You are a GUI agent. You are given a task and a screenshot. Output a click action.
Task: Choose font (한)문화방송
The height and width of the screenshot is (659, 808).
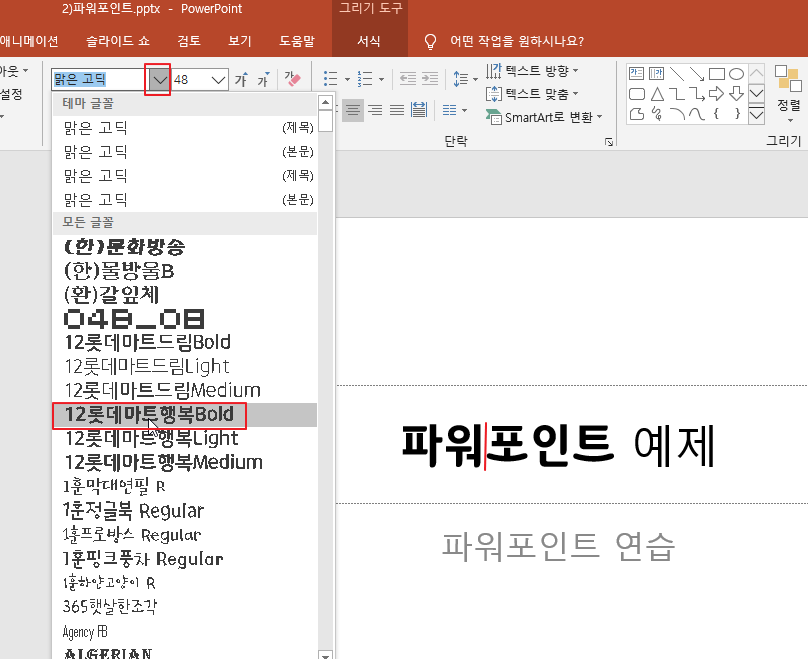point(185,247)
